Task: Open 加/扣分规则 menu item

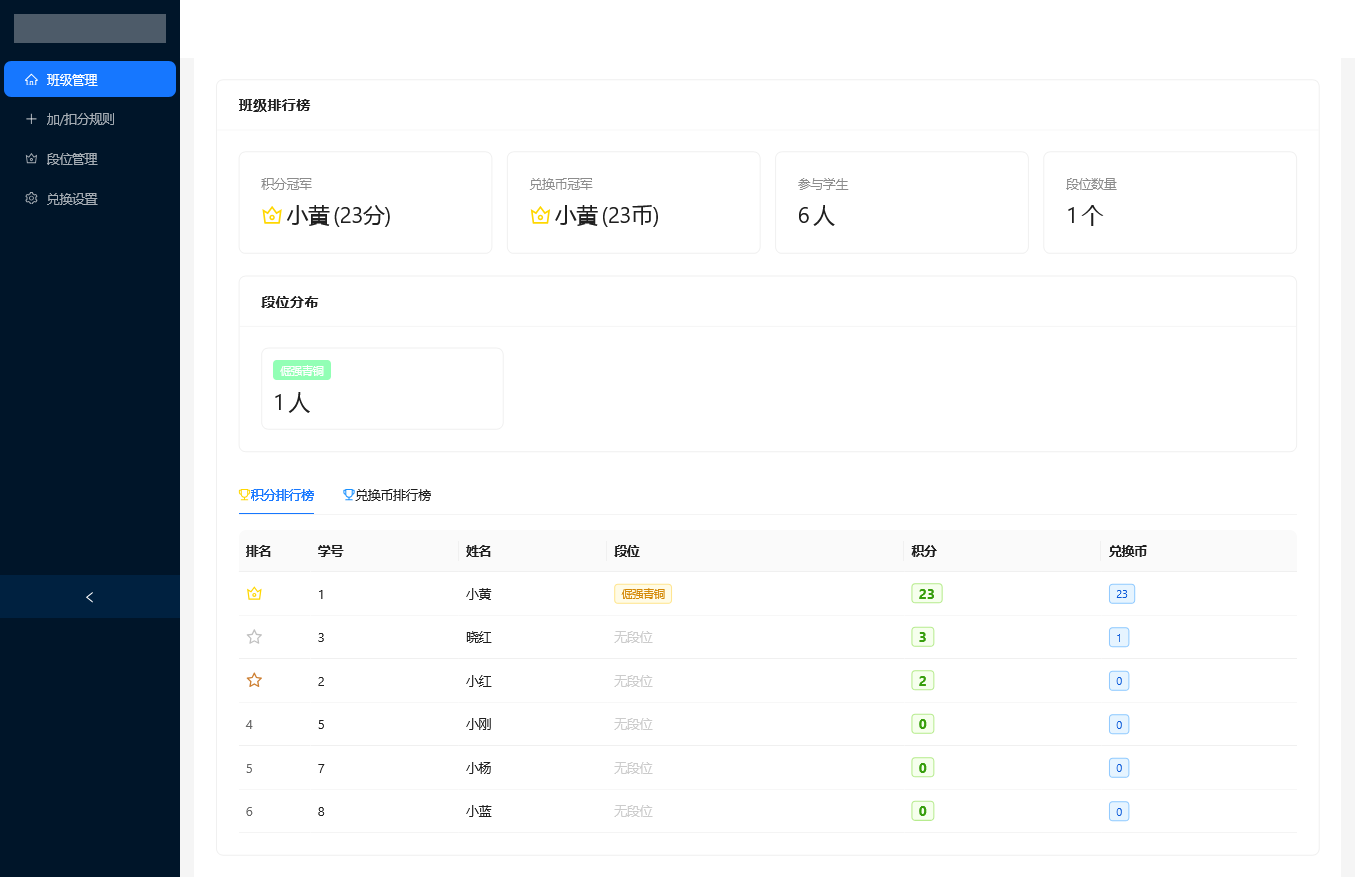Action: pos(90,119)
